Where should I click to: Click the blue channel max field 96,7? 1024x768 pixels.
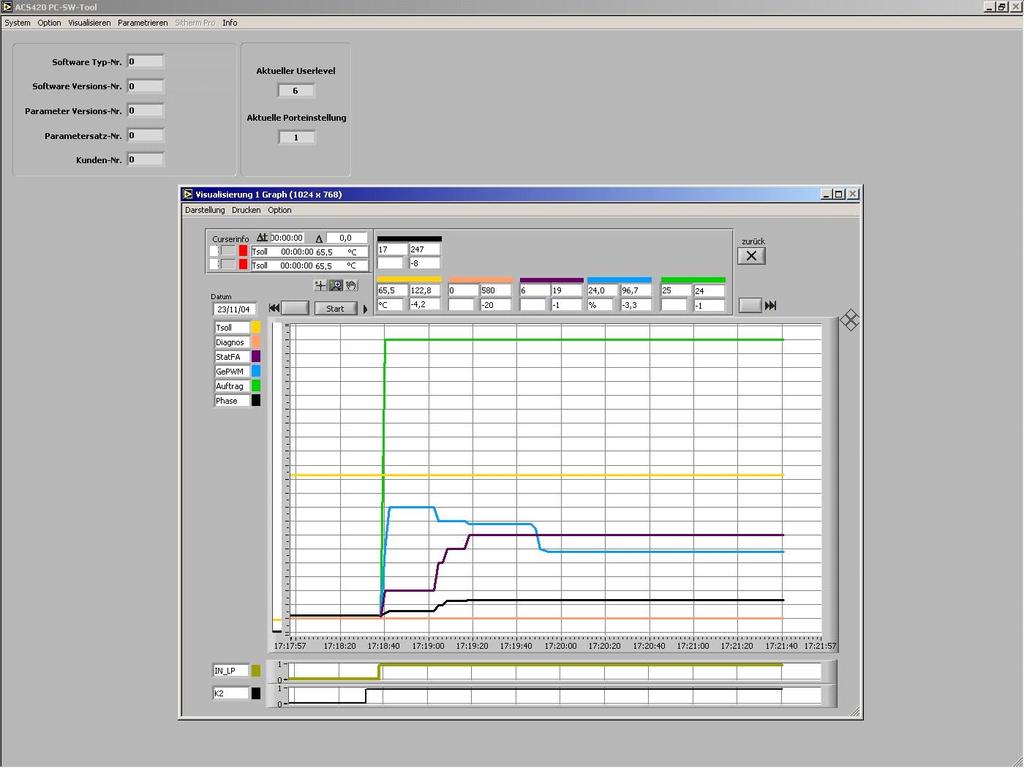(x=636, y=291)
